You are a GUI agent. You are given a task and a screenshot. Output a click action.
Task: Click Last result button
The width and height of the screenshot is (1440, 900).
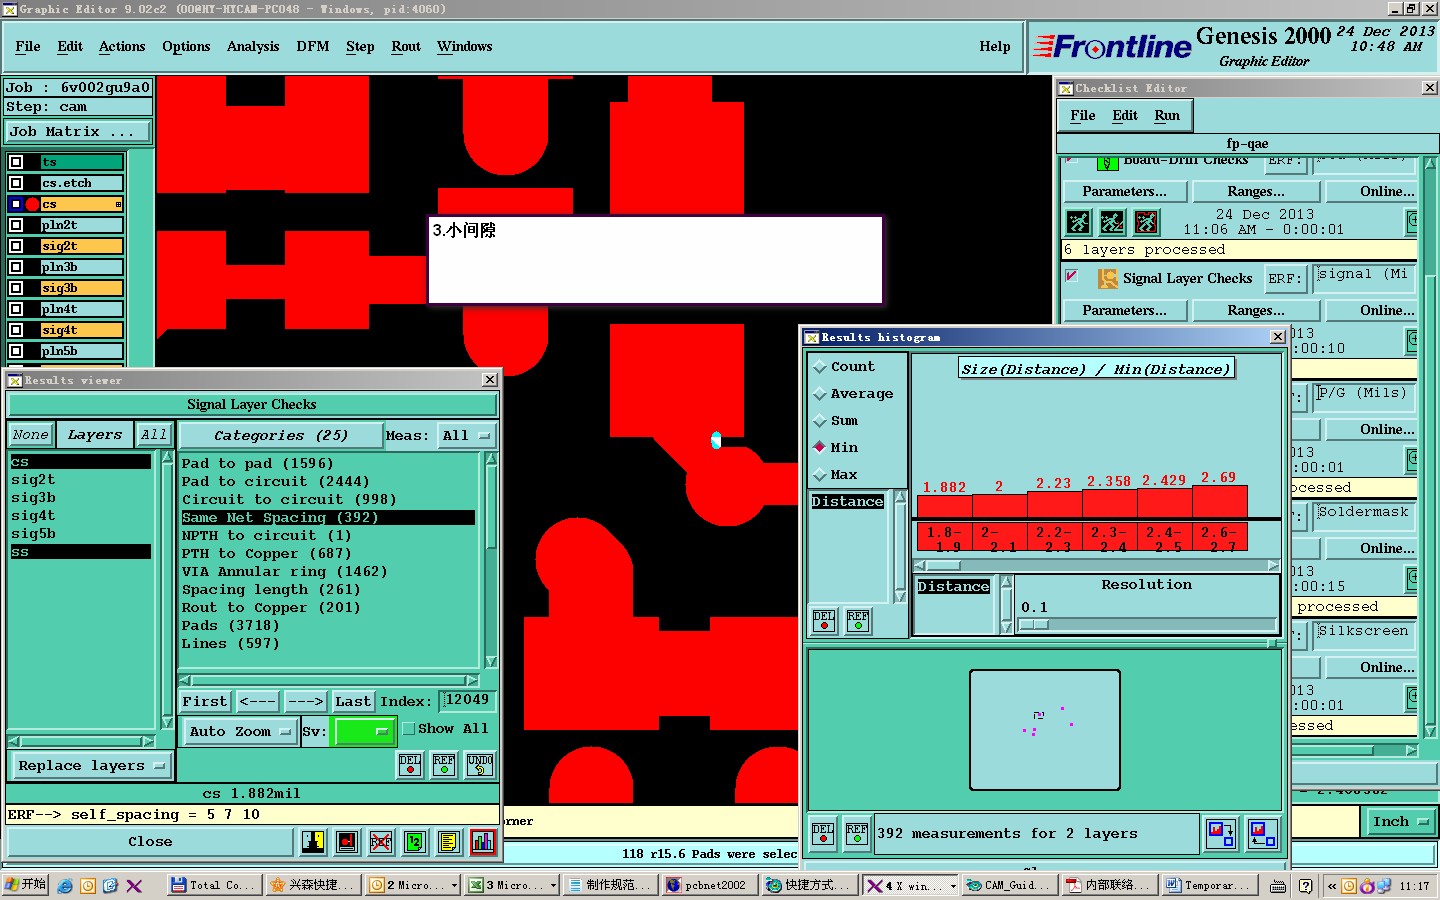tap(353, 702)
